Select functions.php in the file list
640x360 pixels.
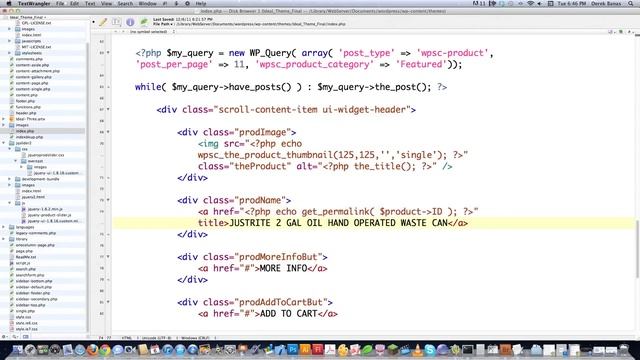point(28,107)
